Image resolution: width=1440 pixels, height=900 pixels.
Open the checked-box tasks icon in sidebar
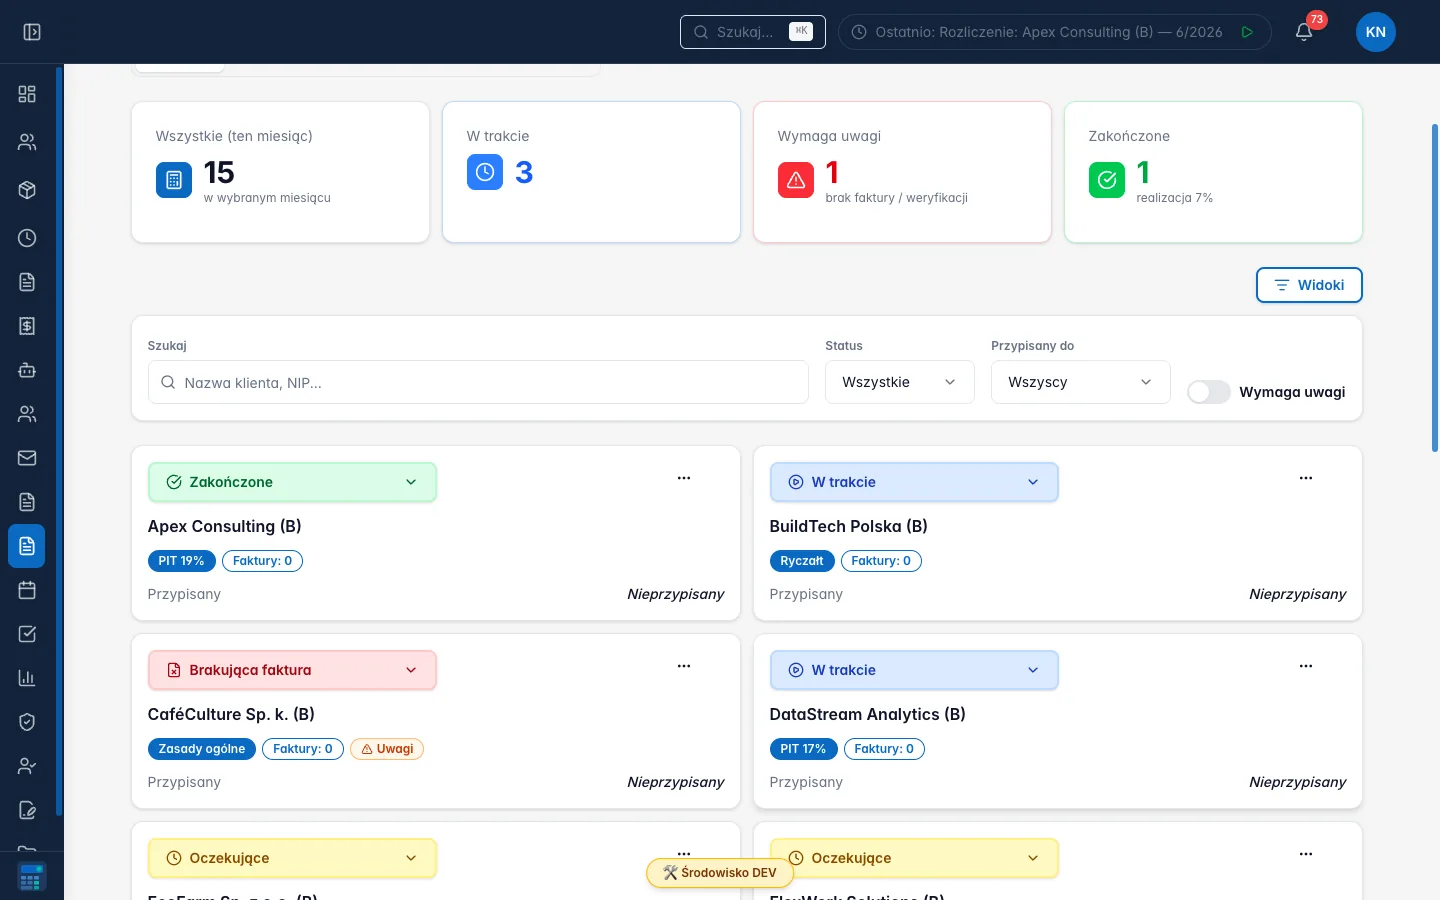[27, 634]
